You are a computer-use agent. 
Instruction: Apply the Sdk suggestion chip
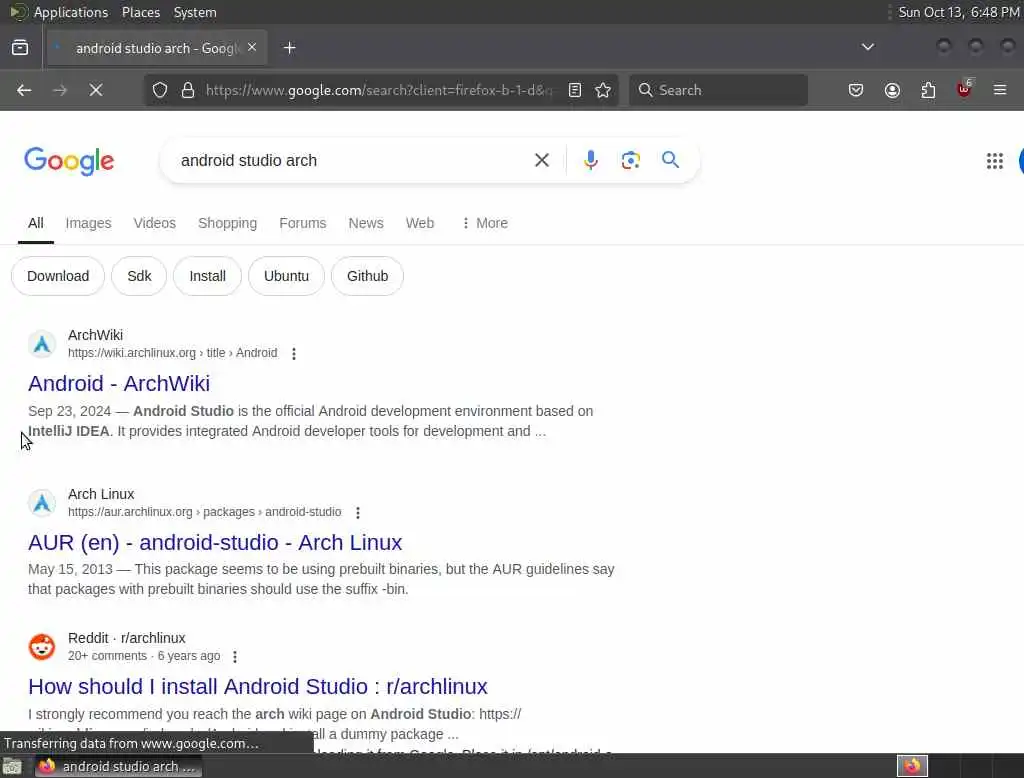click(139, 276)
